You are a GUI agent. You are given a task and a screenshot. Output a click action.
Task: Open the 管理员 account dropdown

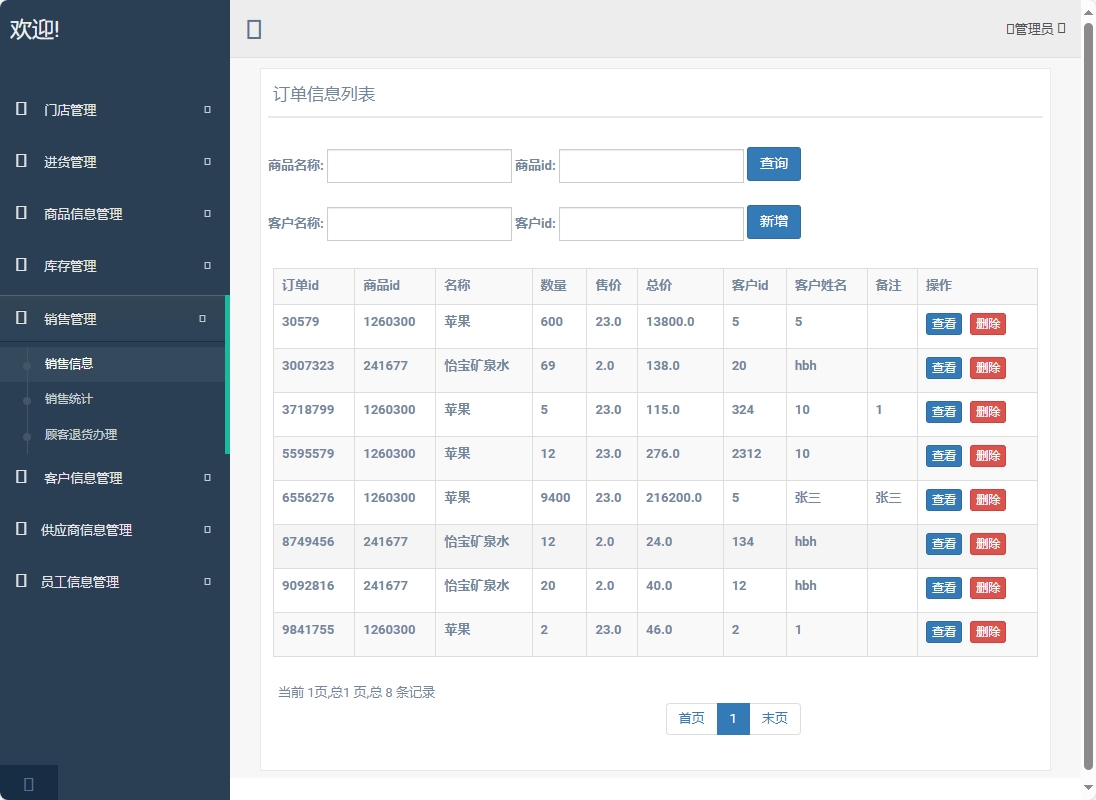coord(1035,29)
